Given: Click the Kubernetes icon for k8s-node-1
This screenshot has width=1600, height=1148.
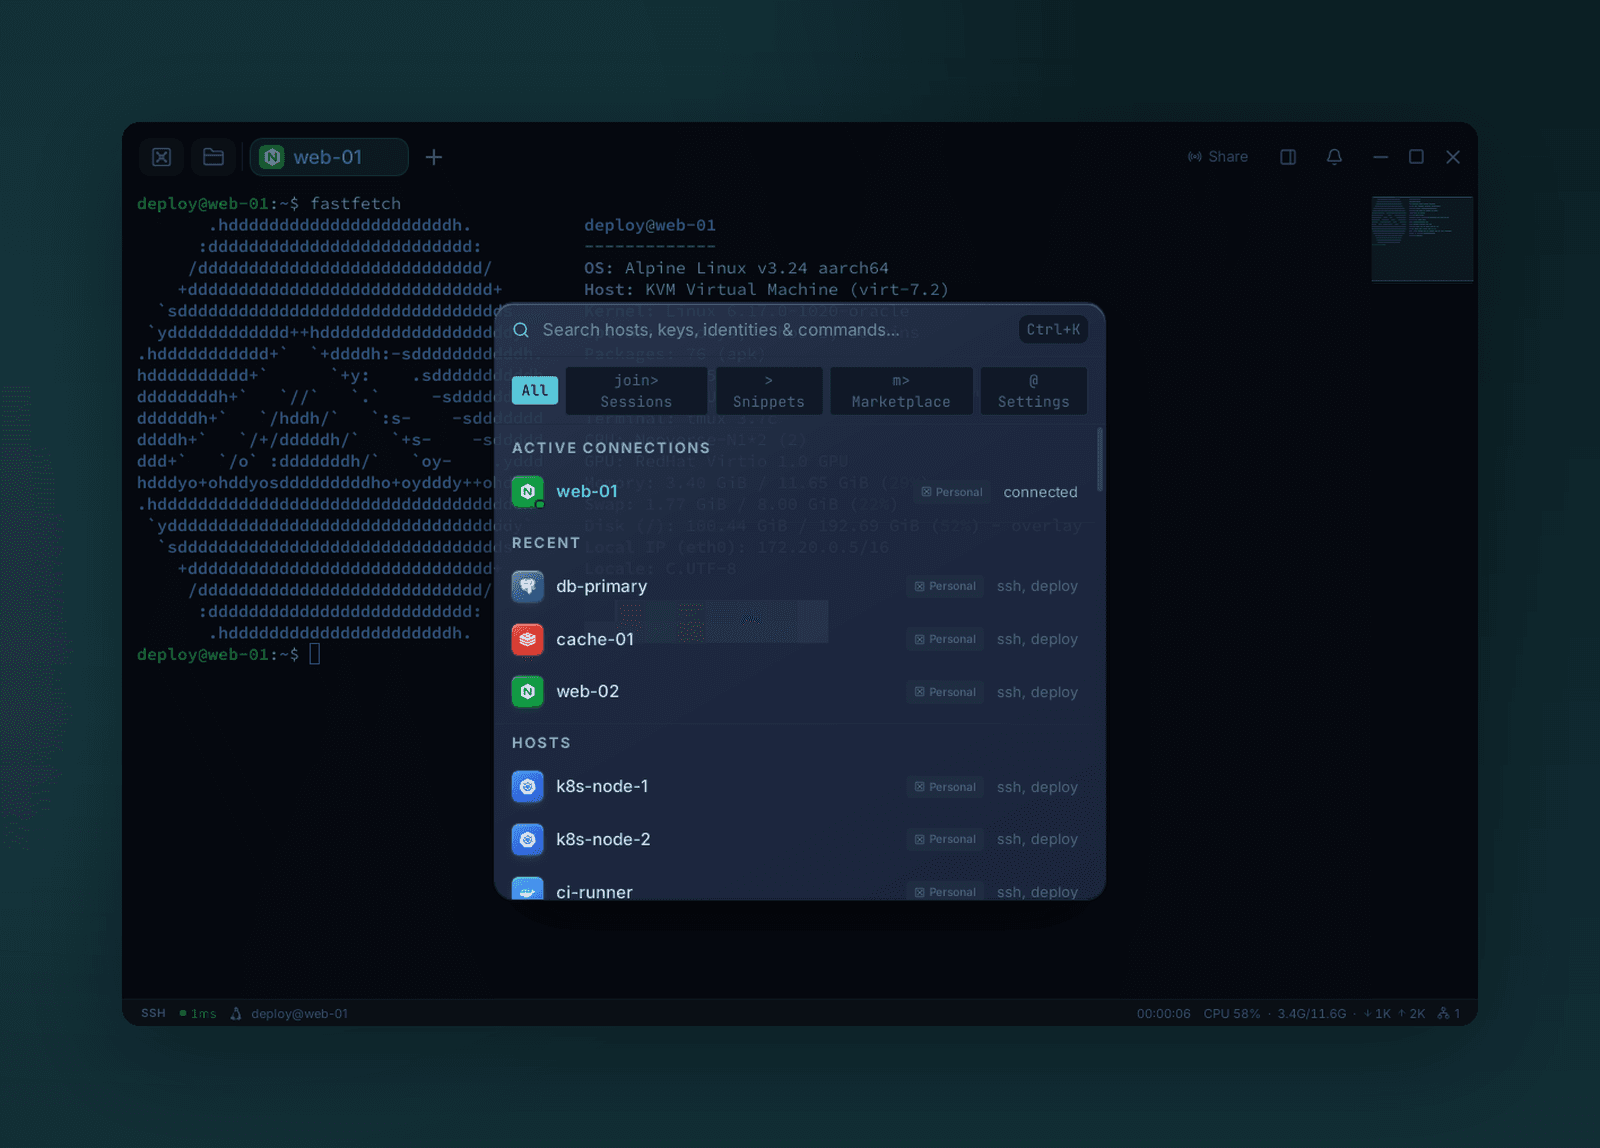Looking at the screenshot, I should pyautogui.click(x=527, y=787).
